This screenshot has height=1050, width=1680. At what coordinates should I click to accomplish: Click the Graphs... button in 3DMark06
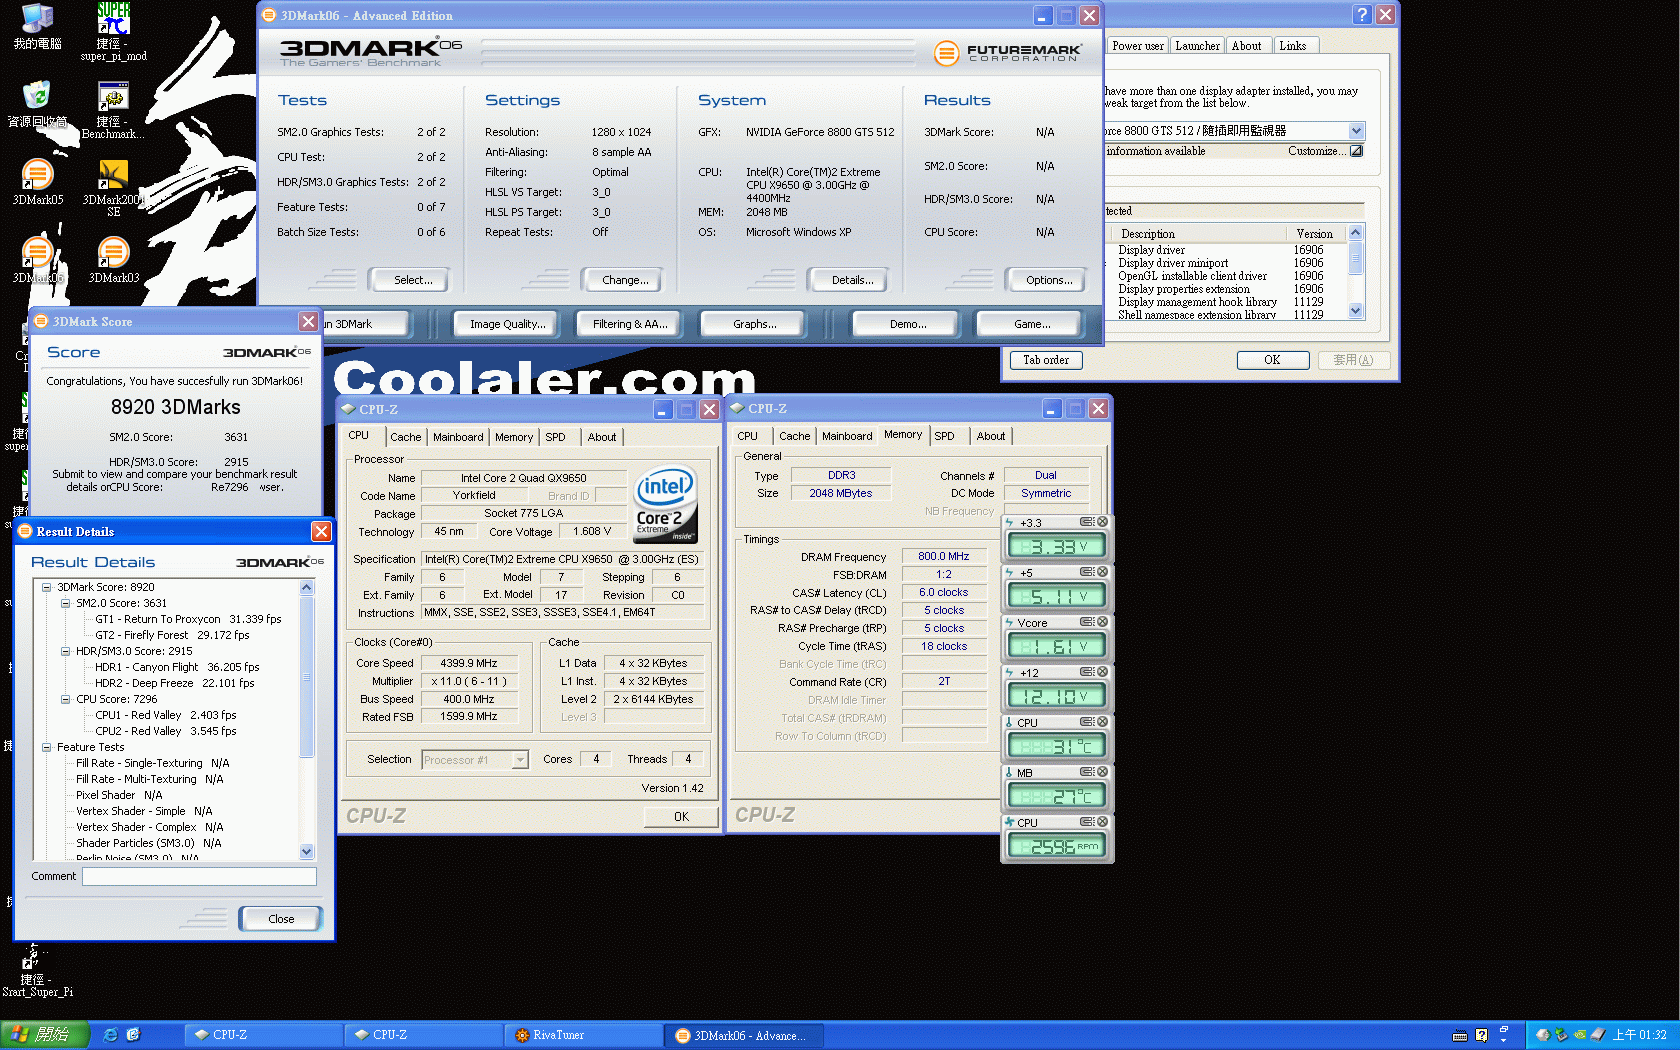754,324
